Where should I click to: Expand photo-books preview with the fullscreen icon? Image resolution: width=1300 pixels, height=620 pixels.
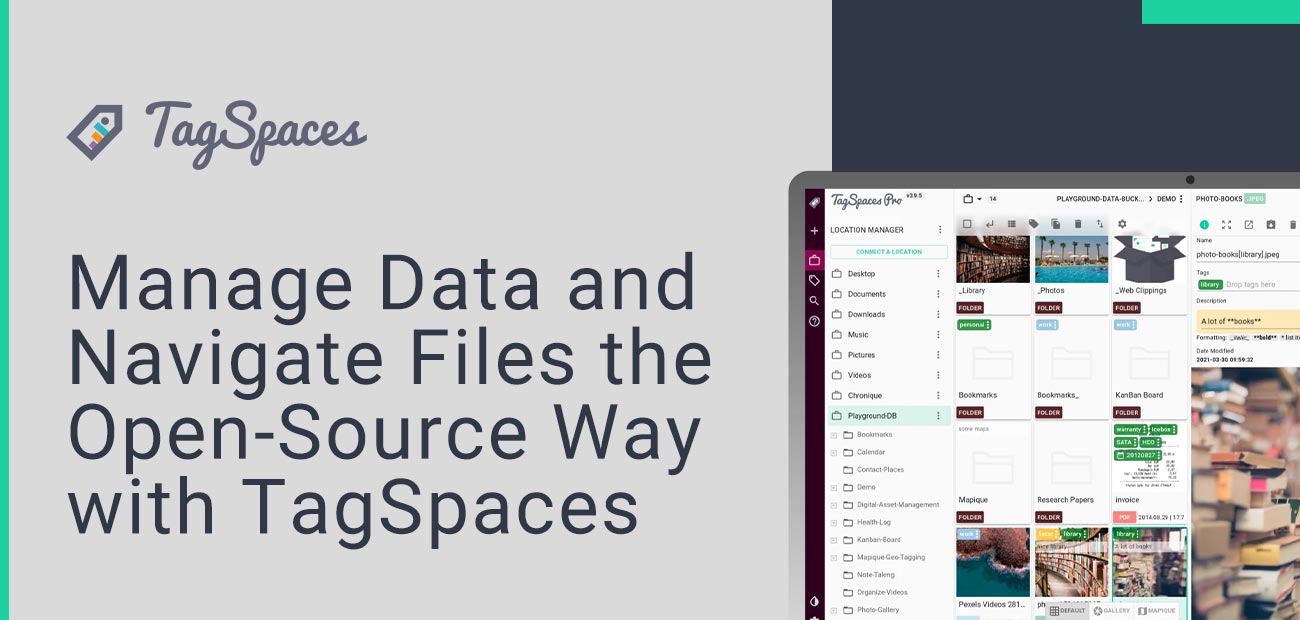(1226, 225)
